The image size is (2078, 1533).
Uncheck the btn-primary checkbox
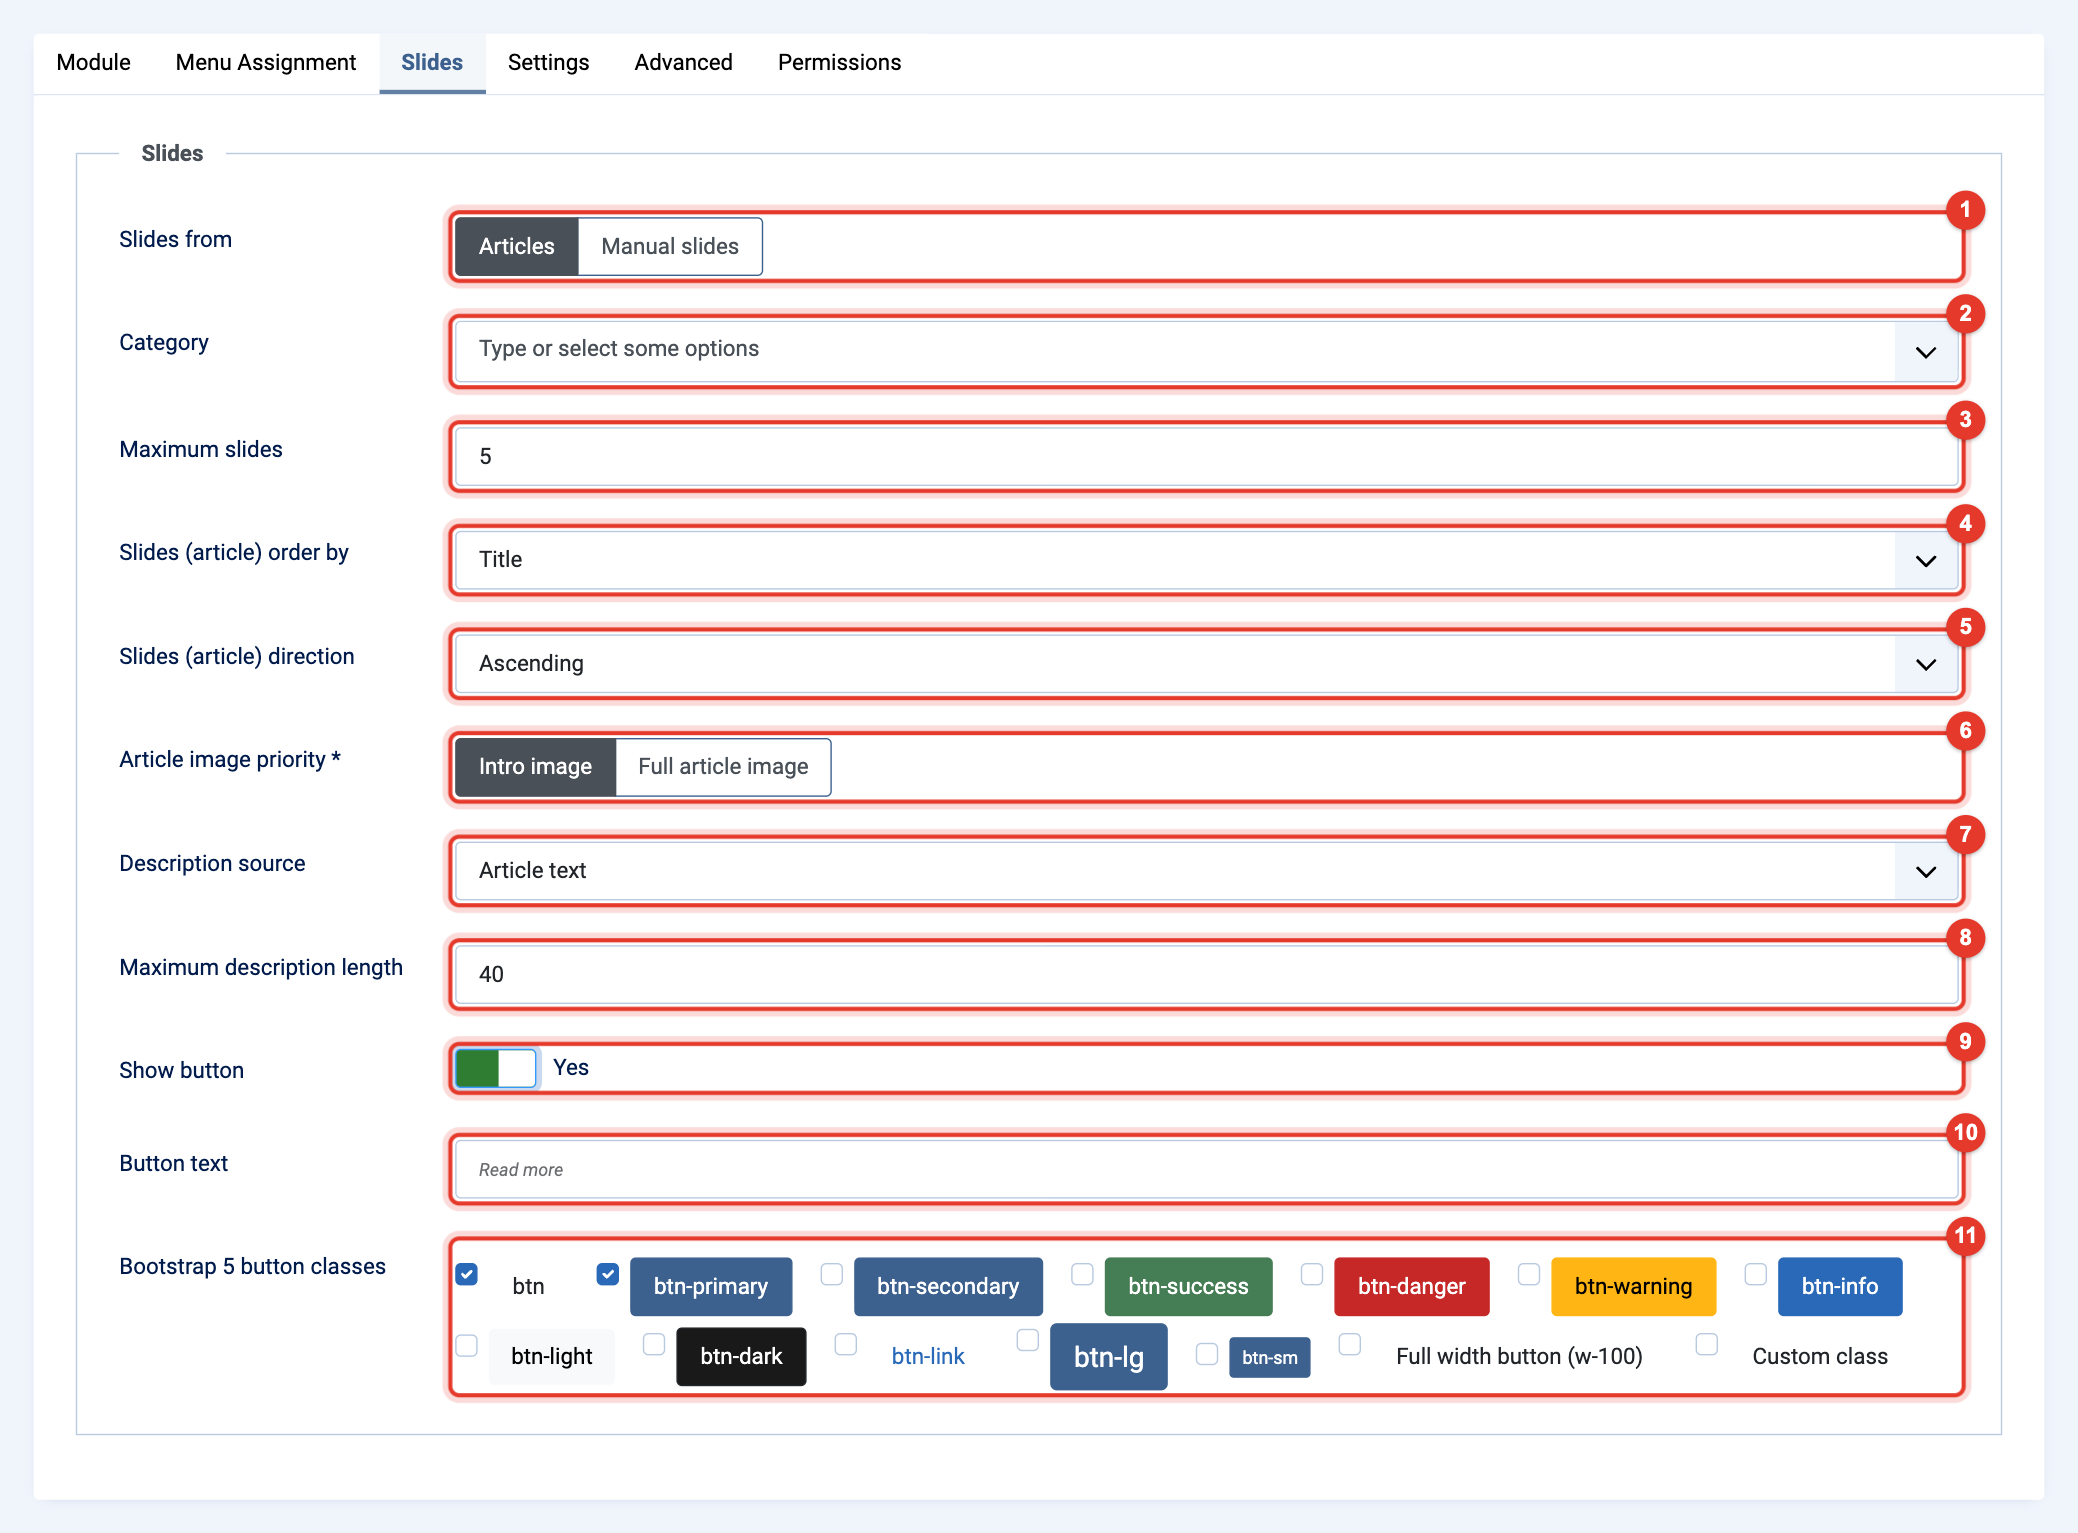pos(608,1274)
